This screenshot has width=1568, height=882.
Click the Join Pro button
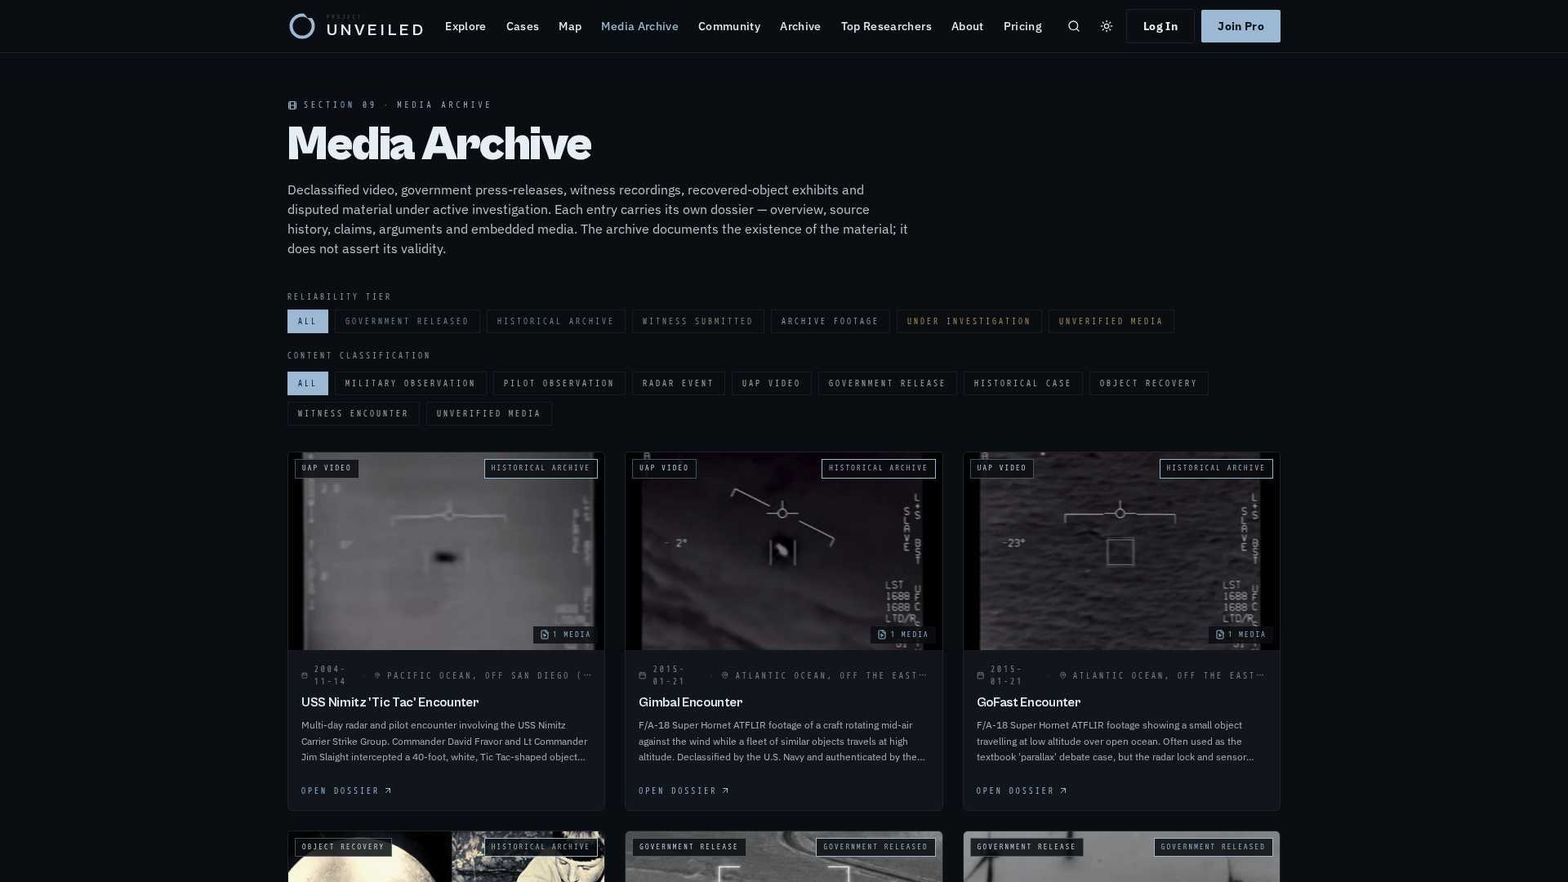click(1240, 26)
